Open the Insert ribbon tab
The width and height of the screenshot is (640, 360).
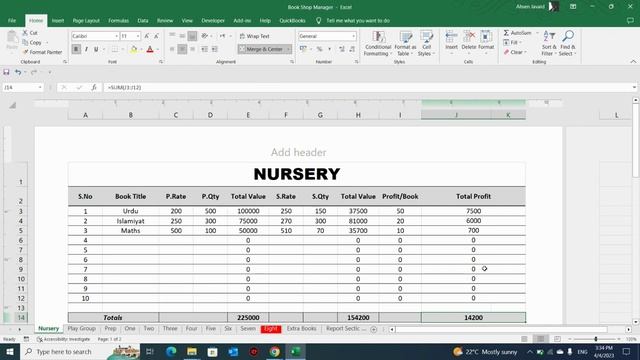coord(58,20)
